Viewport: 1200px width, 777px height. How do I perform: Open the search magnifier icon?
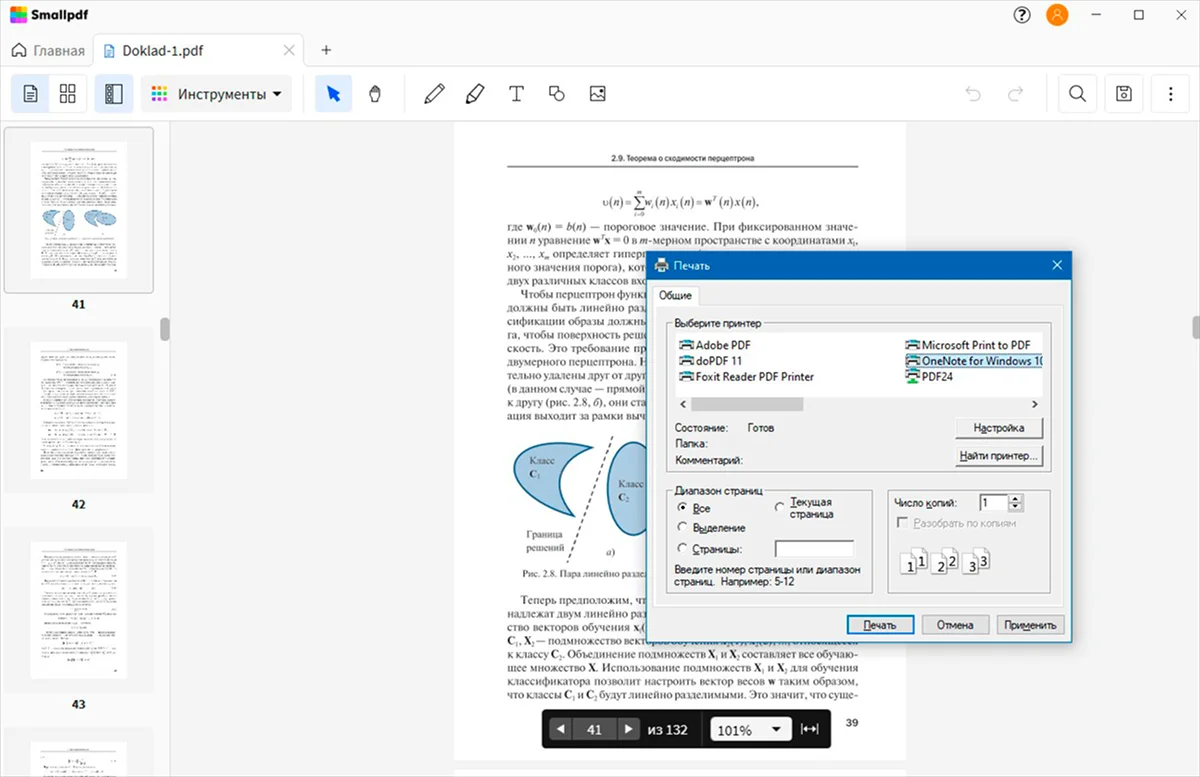pyautogui.click(x=1077, y=94)
